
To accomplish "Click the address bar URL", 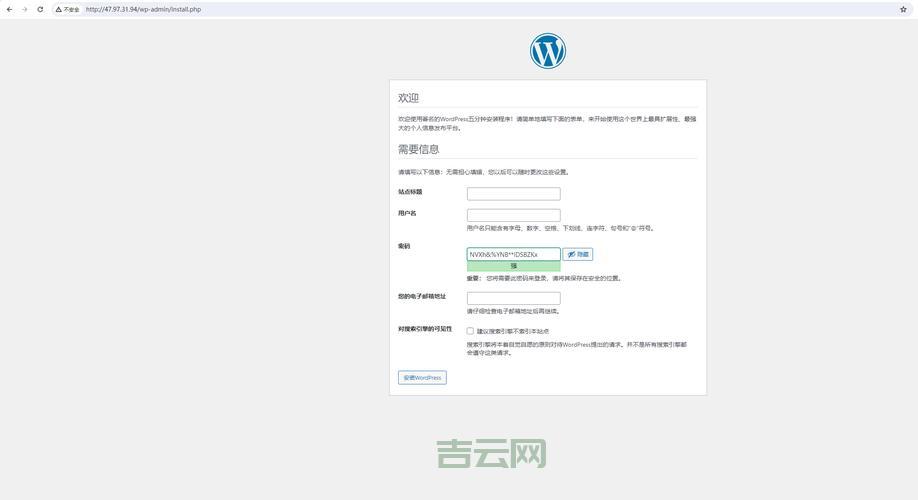I will [143, 9].
